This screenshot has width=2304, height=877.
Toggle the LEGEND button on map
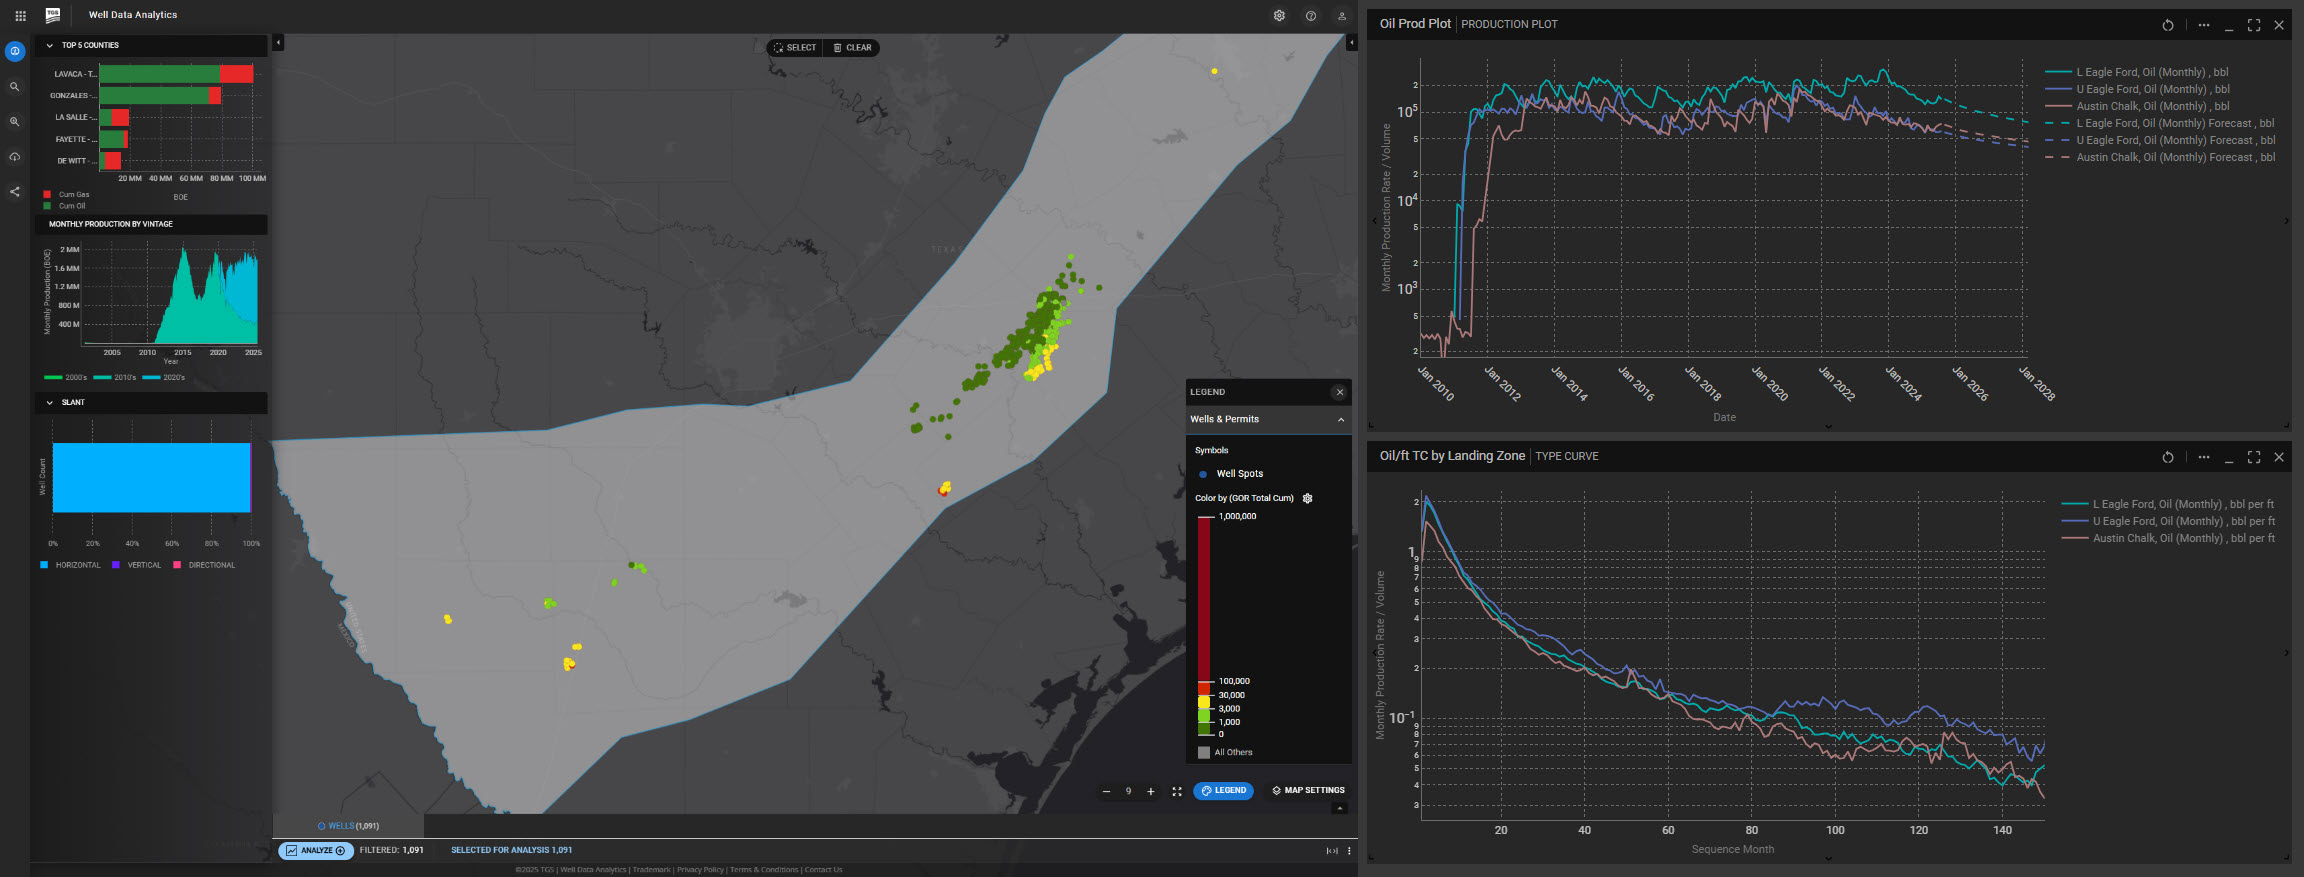coord(1223,791)
